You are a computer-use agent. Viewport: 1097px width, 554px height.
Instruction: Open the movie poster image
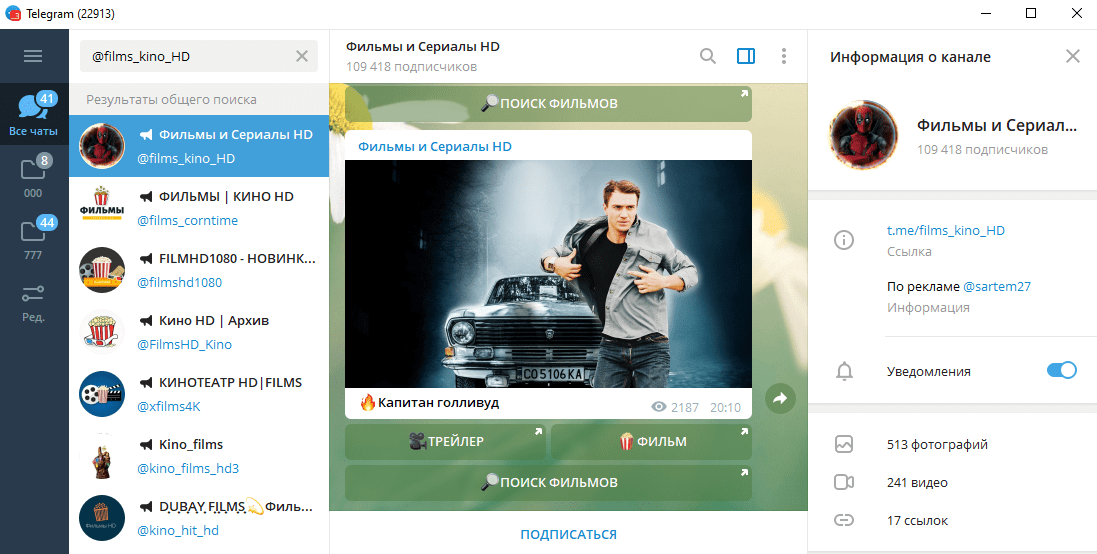click(x=548, y=274)
